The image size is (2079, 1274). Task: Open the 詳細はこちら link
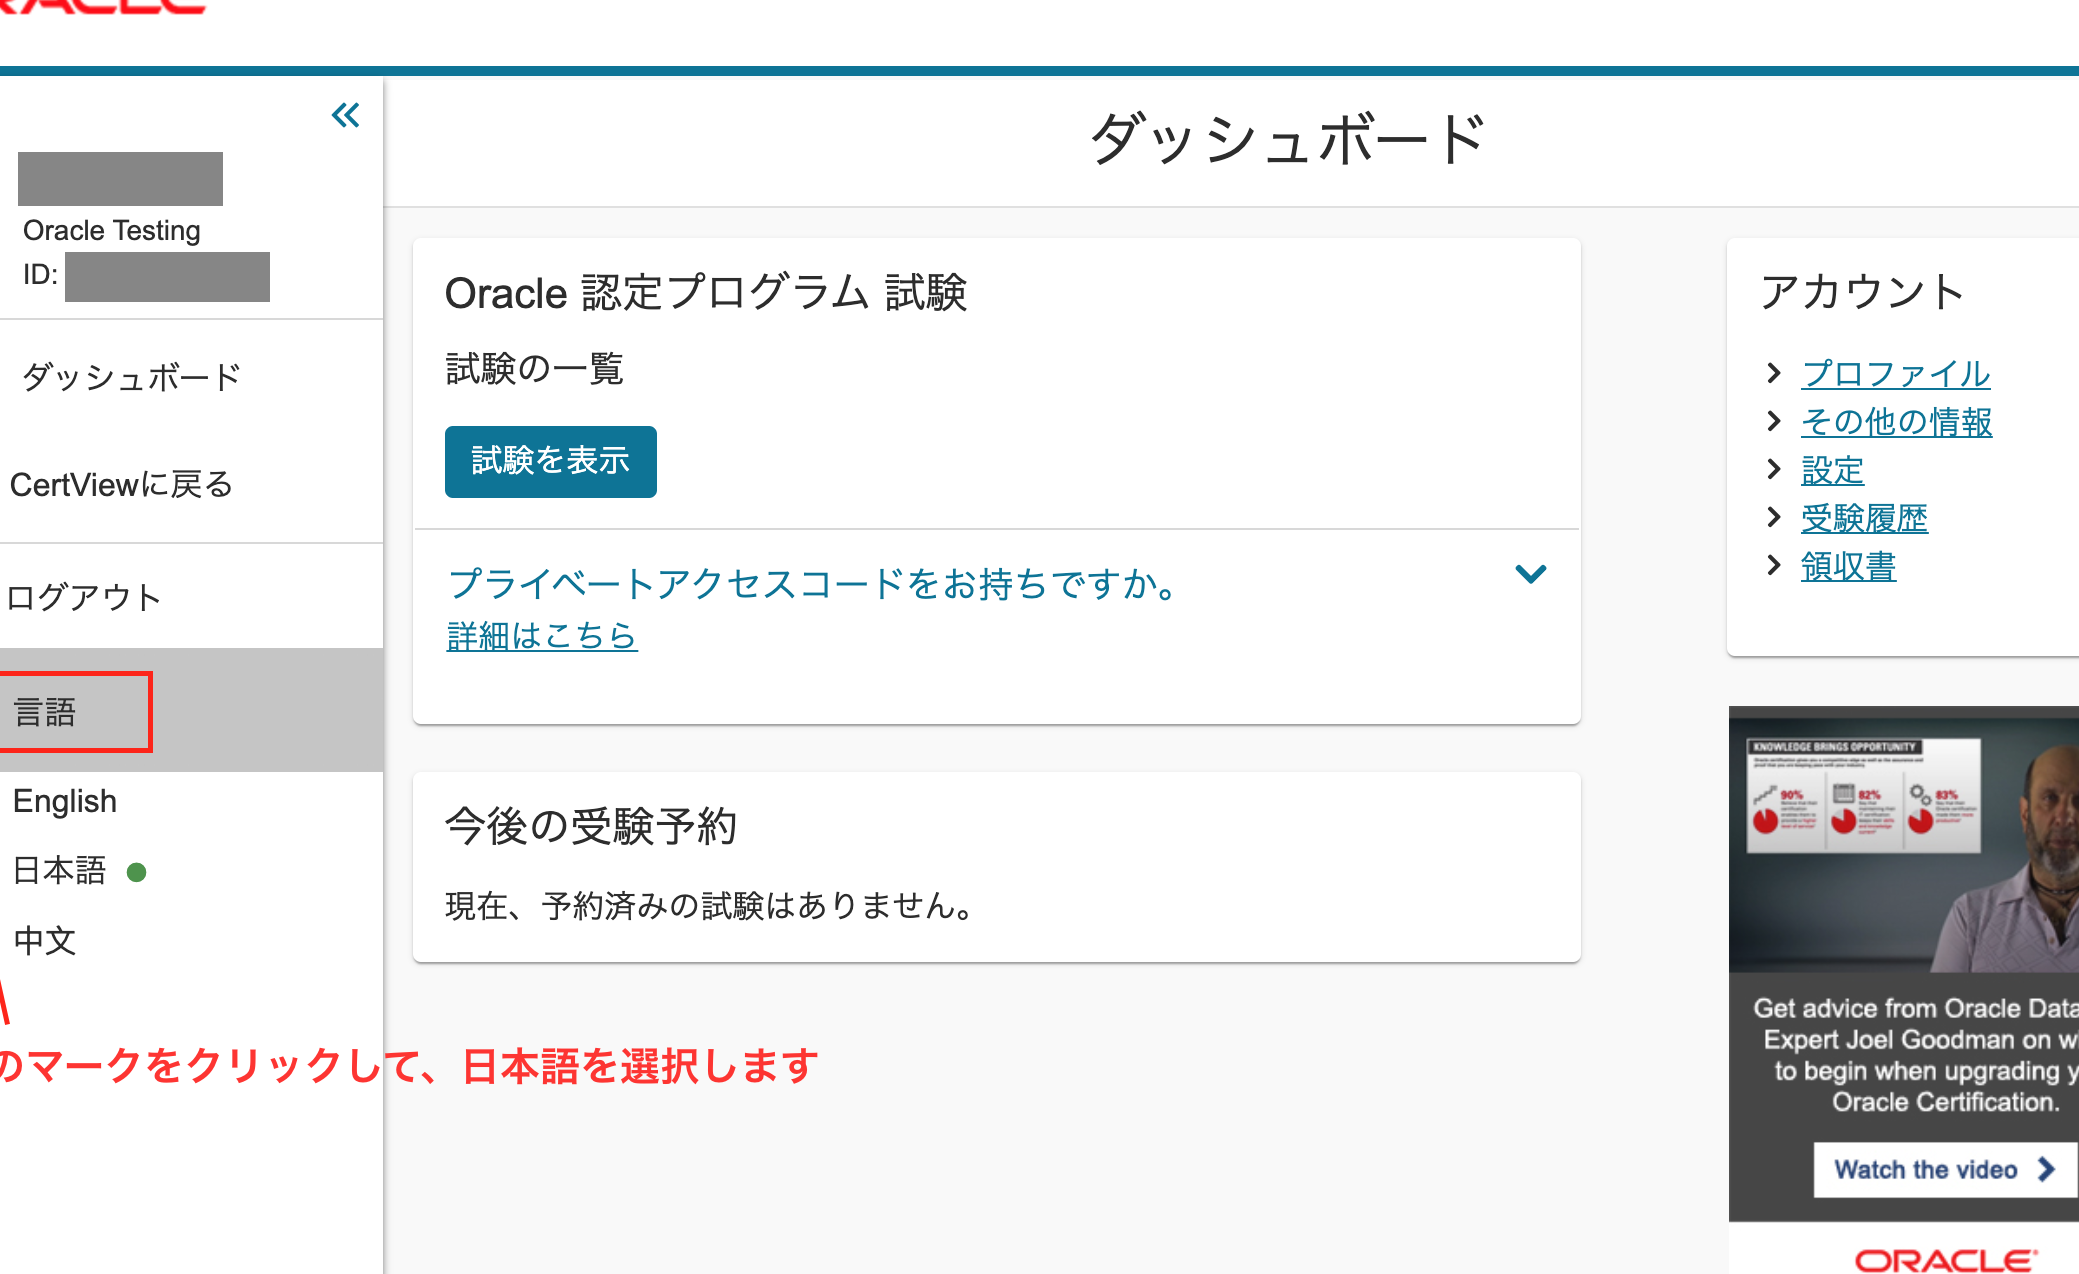click(x=542, y=636)
